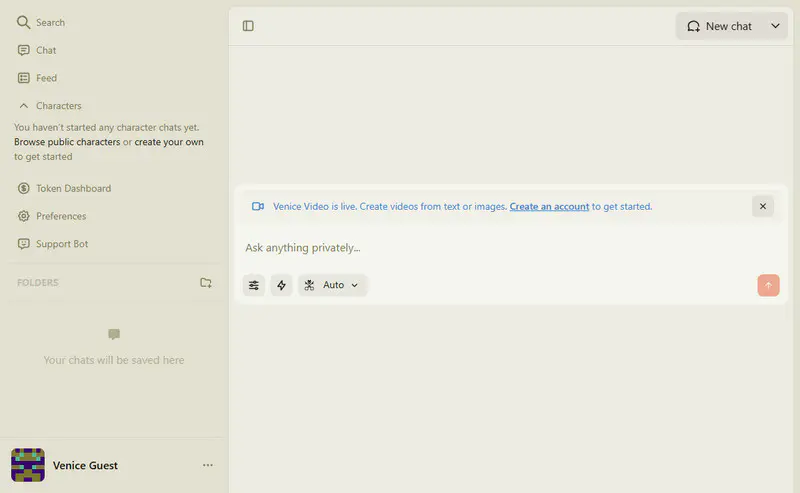Viewport: 800px width, 493px height.
Task: Open the Support Bot chat
Action: coord(61,244)
